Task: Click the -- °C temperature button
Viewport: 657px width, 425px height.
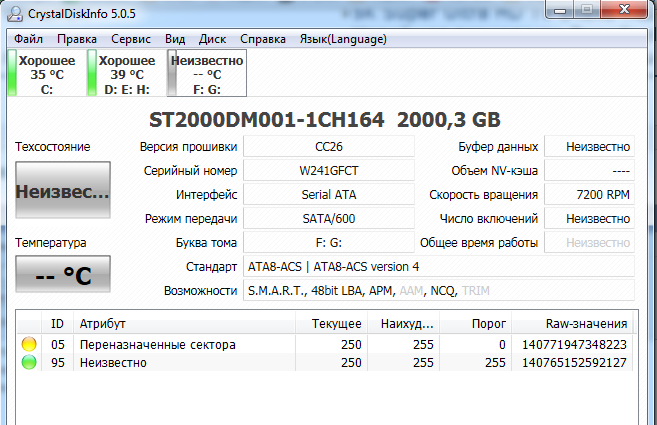Action: 63,274
